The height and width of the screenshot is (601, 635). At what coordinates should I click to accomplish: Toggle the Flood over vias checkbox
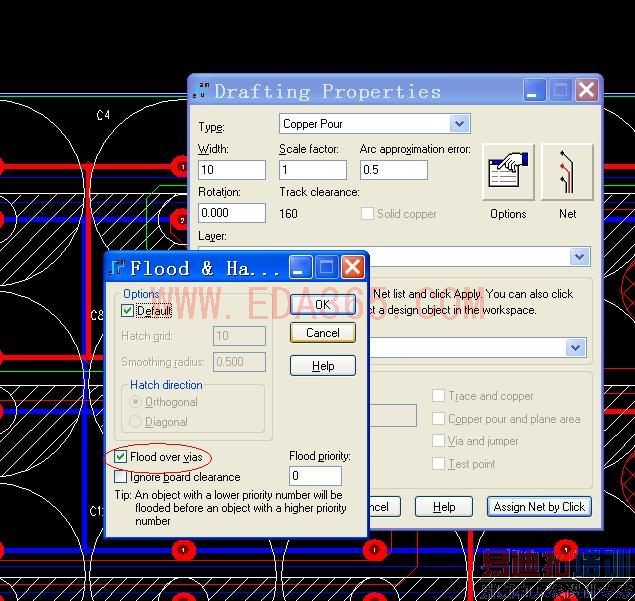pos(120,456)
